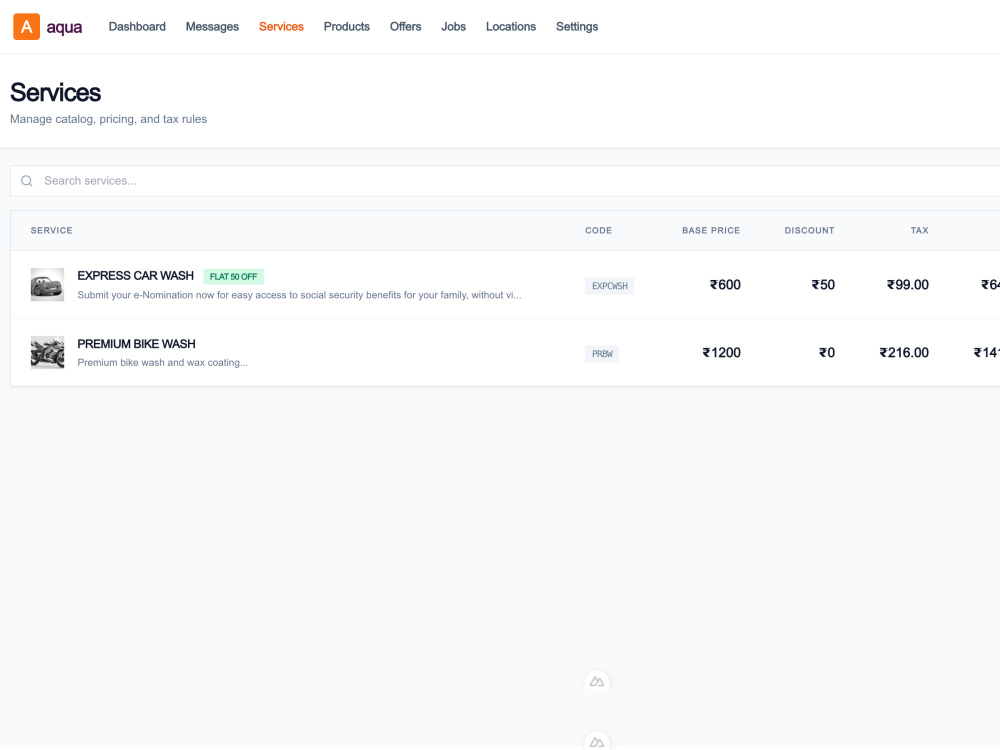Select the ₹99.00 tax cell
The height and width of the screenshot is (750, 1000).
(908, 285)
